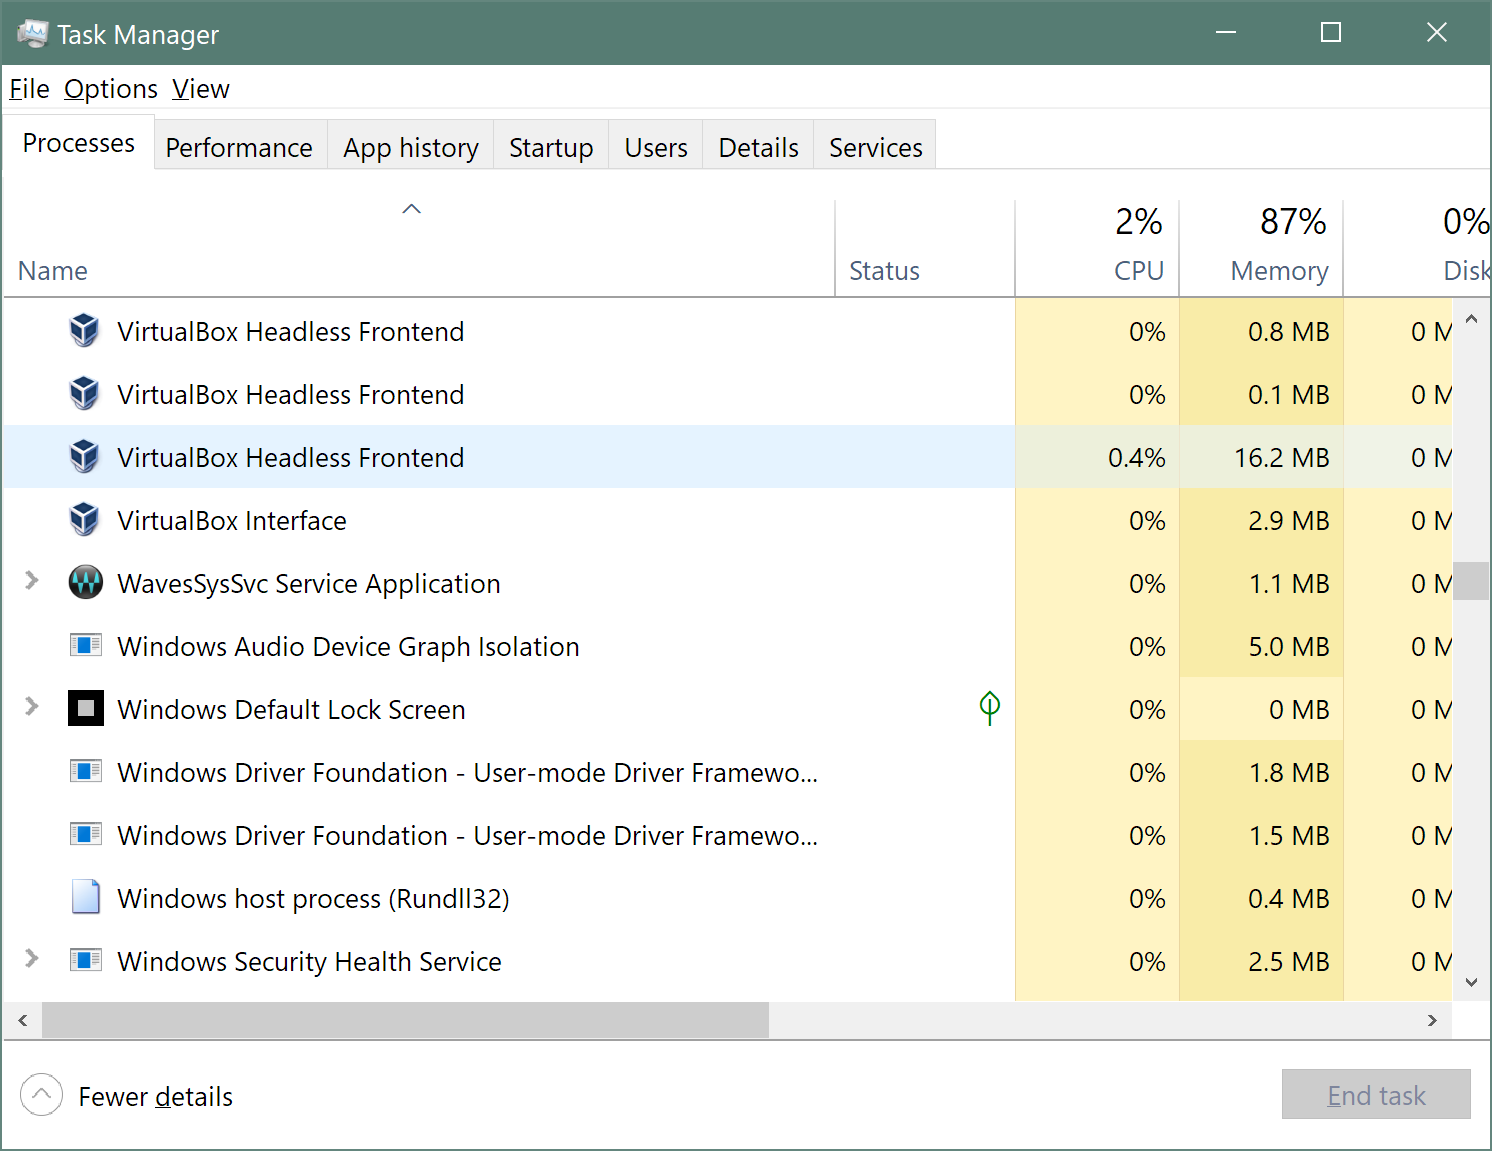Click the VirtualBox icon on the 16.2 MB row

(85, 456)
